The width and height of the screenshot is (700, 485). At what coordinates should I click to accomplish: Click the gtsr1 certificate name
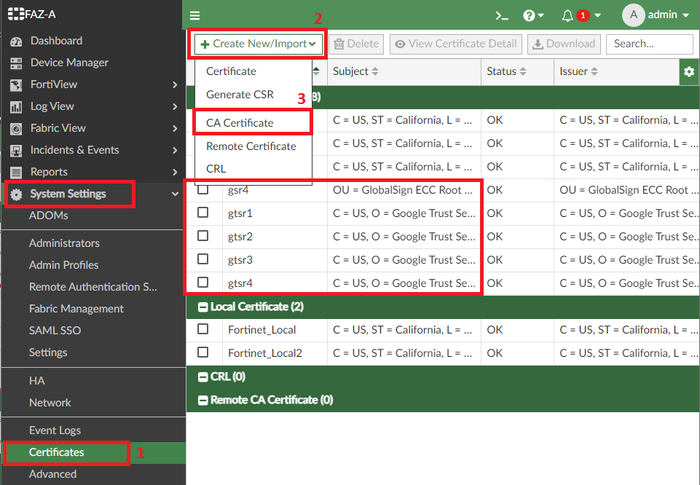[x=240, y=213]
